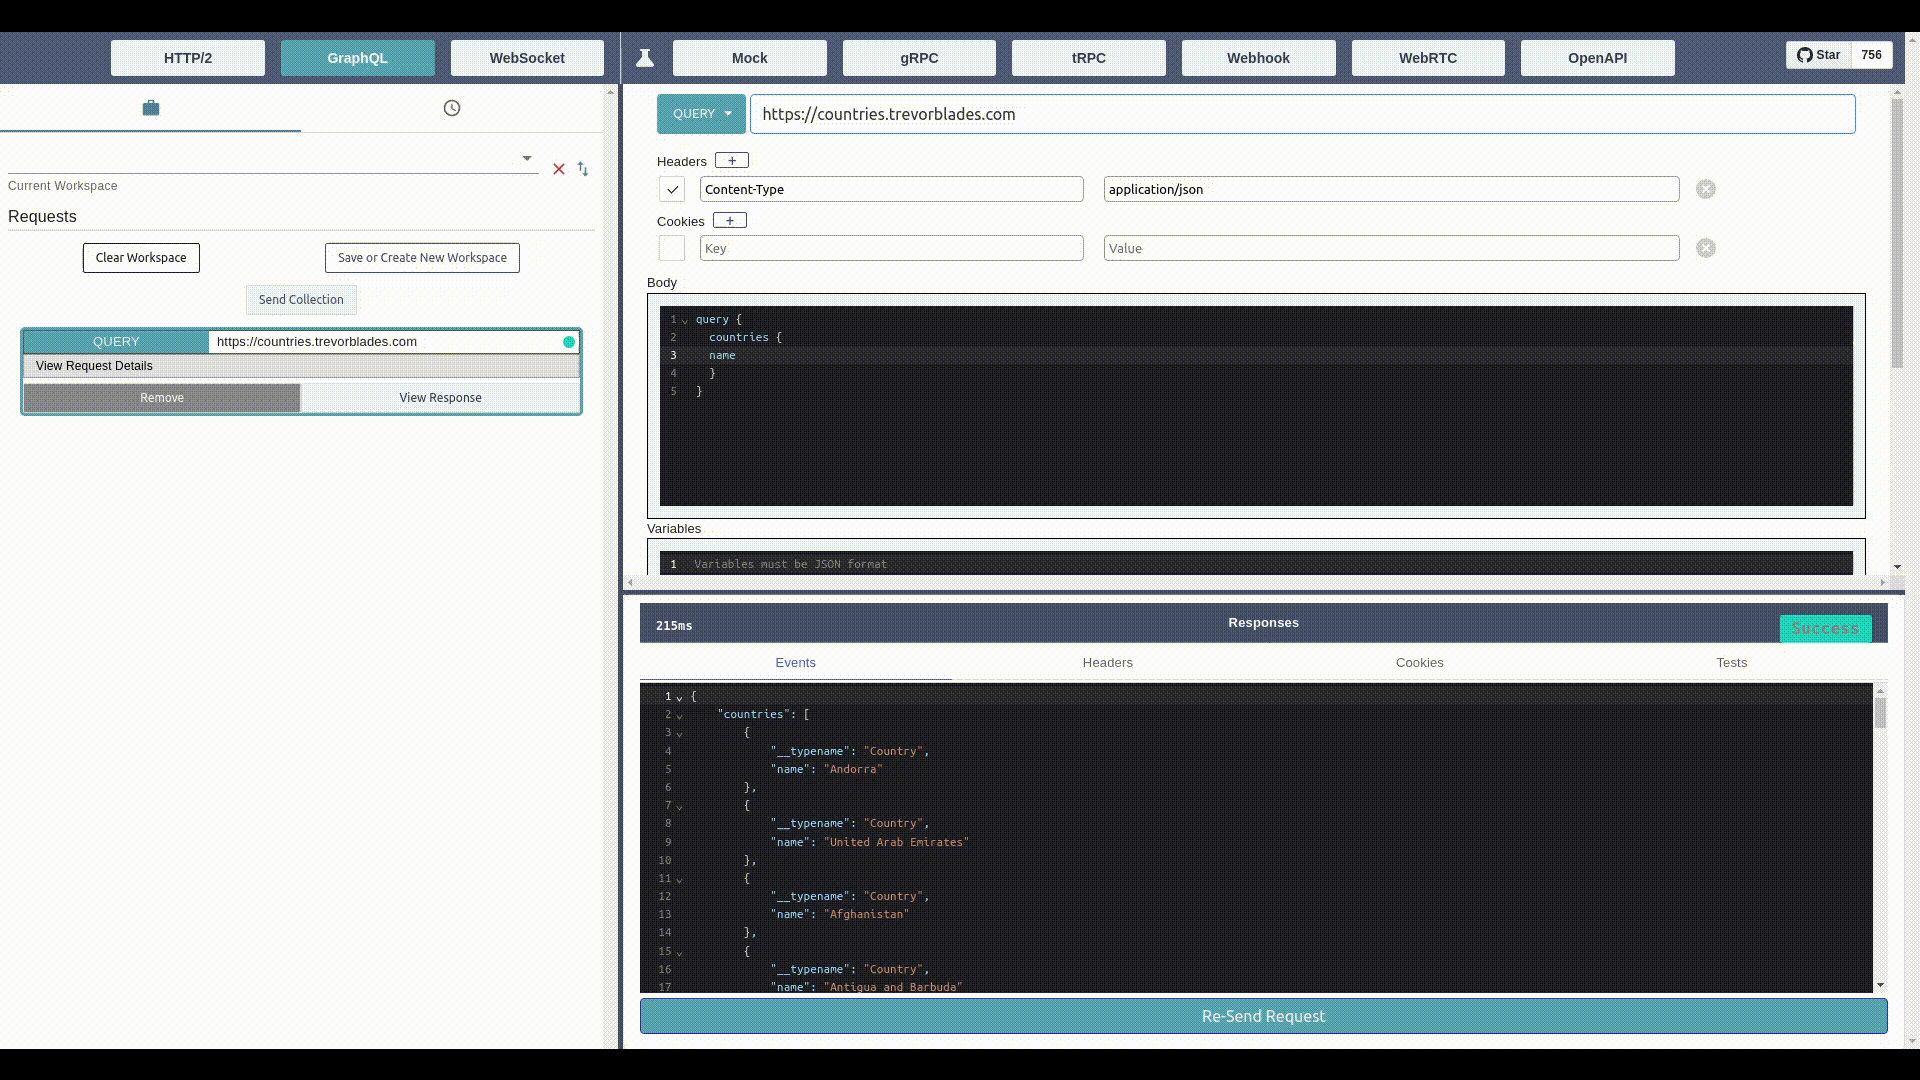Open the workspace briefcase tab
The width and height of the screenshot is (1920, 1080).
[x=151, y=108]
